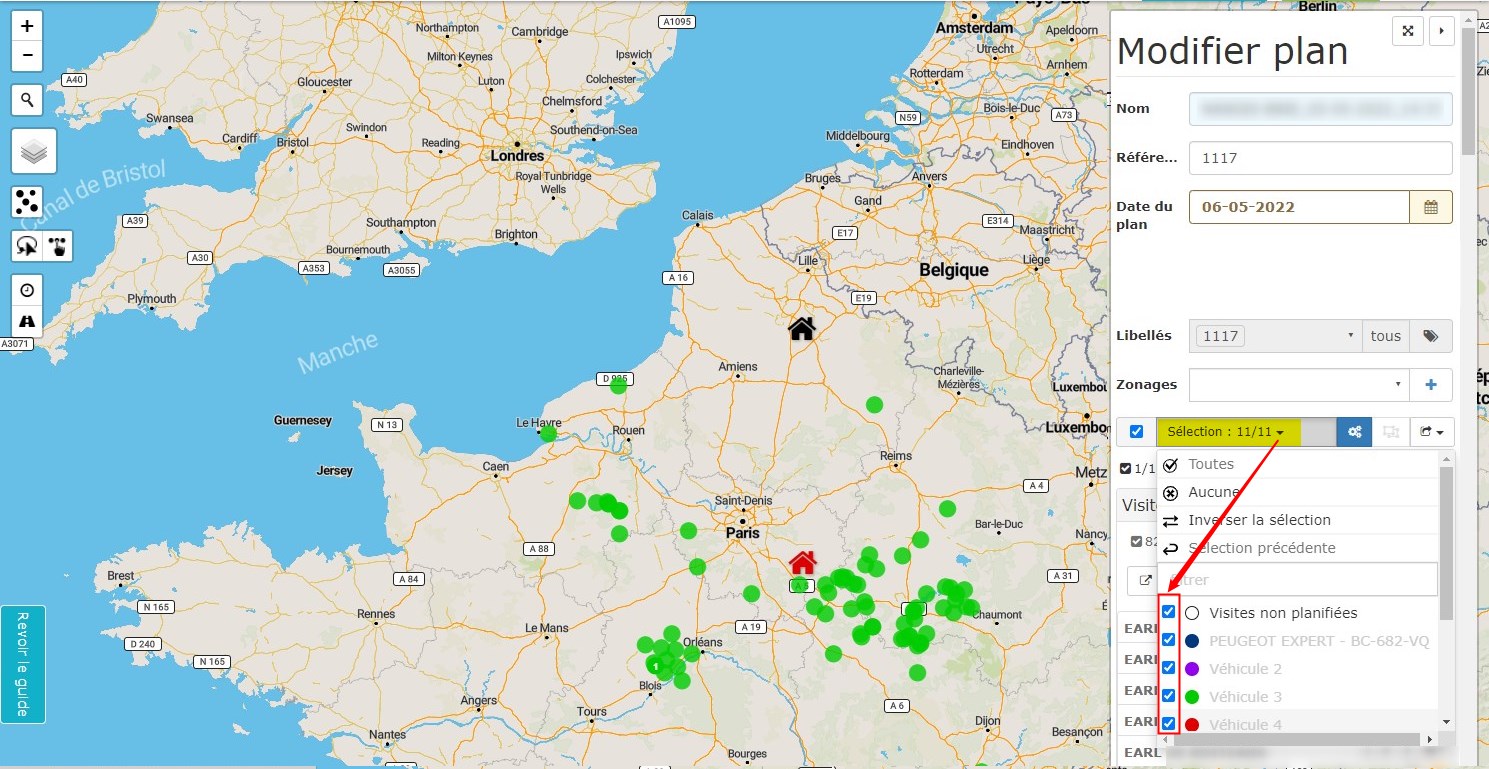This screenshot has width=1489, height=769.
Task: Choose Inverser la sélection option
Action: click(1258, 520)
